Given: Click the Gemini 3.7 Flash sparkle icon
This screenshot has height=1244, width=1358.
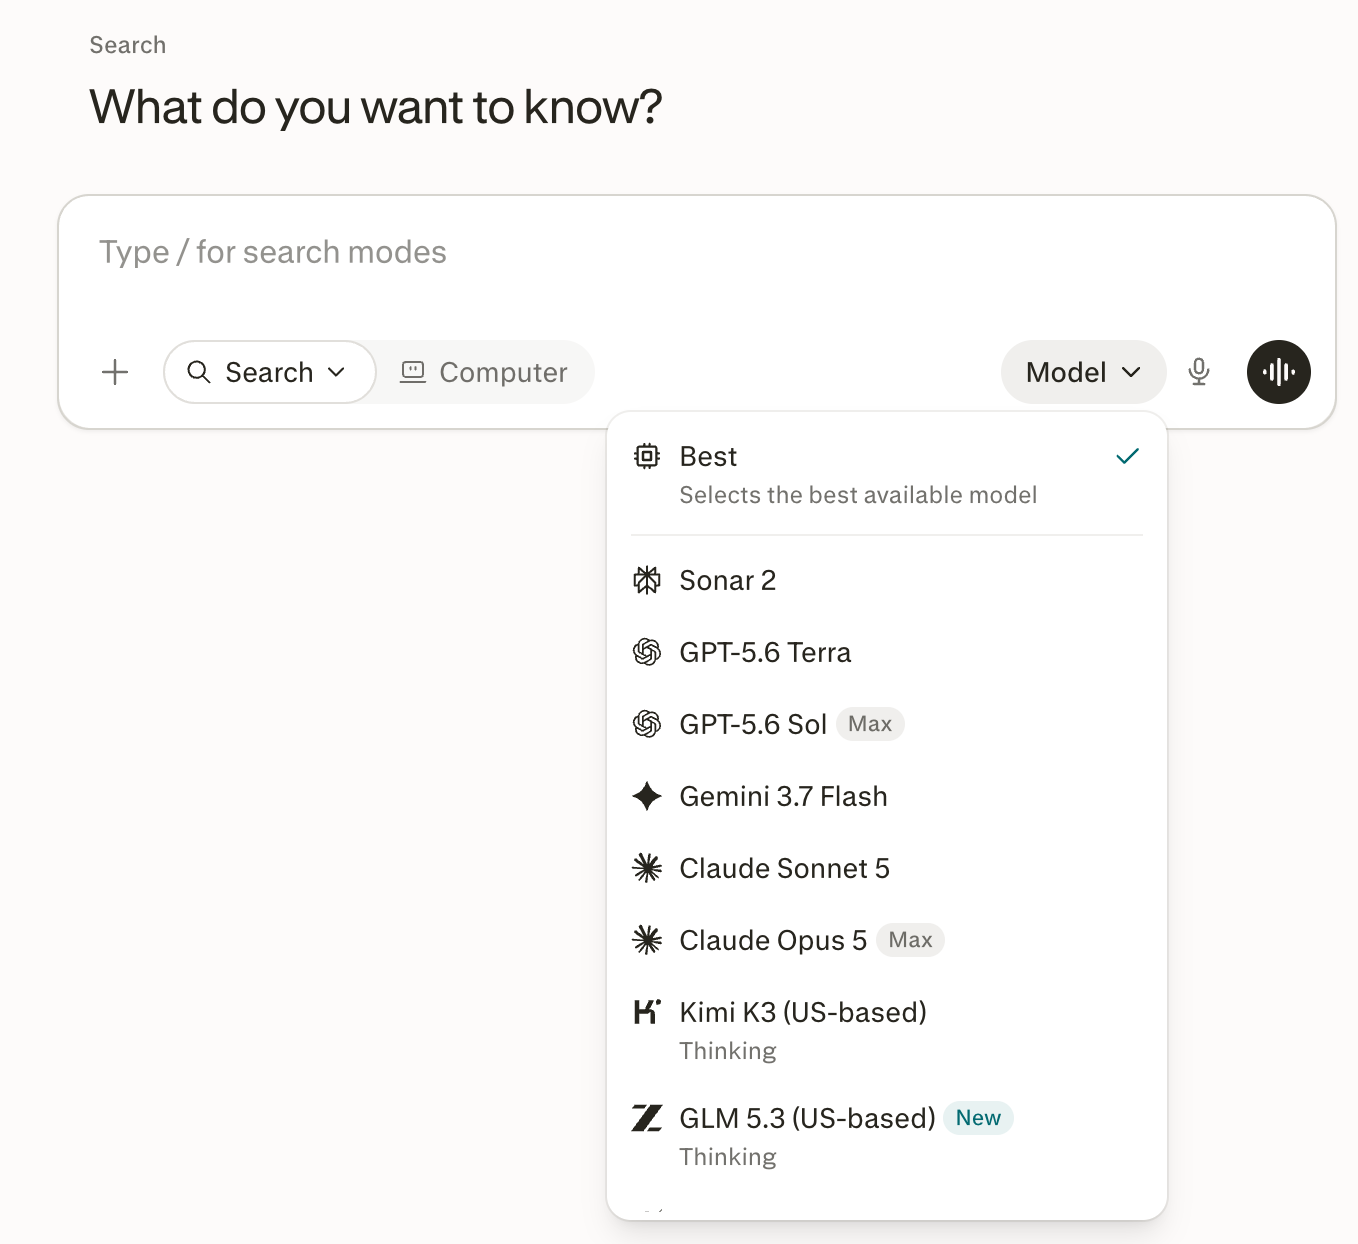Looking at the screenshot, I should point(647,796).
